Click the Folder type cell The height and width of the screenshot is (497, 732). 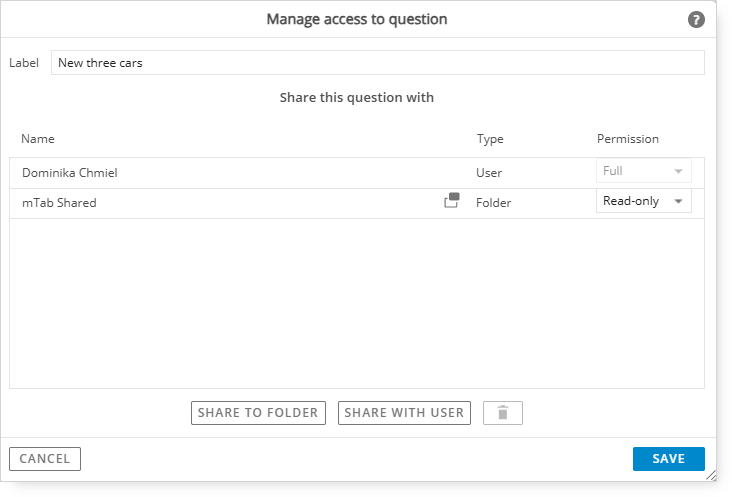493,203
